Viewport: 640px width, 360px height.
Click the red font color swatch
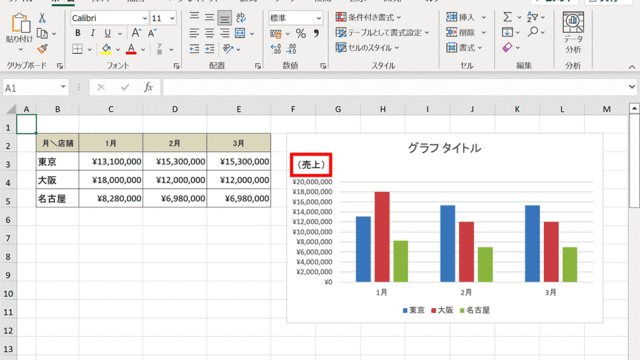(131, 49)
